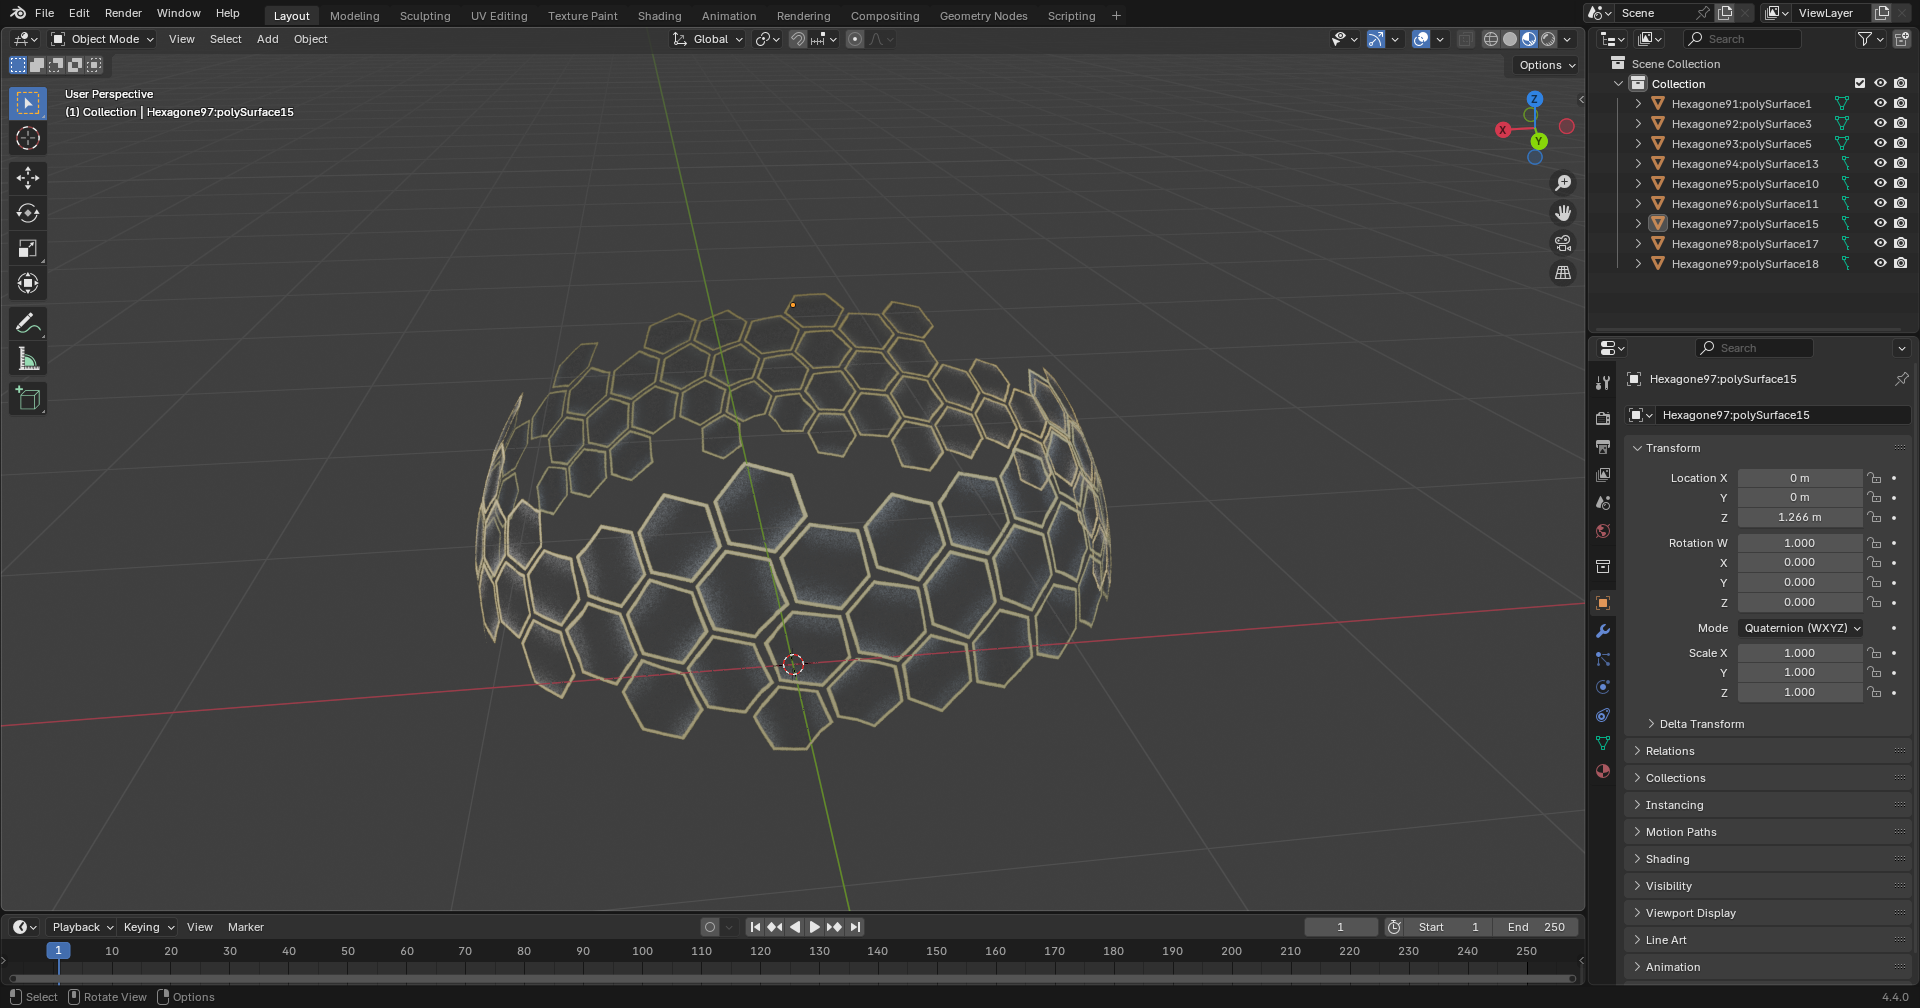Hide Hexagone91:polySurface1 with its eye icon
Image resolution: width=1920 pixels, height=1008 pixels.
tap(1880, 104)
